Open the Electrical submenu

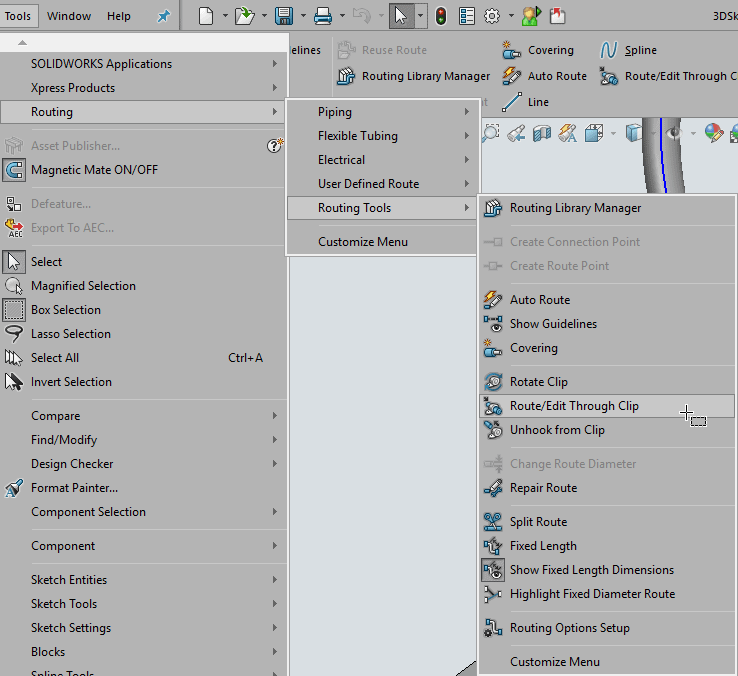tap(382, 160)
